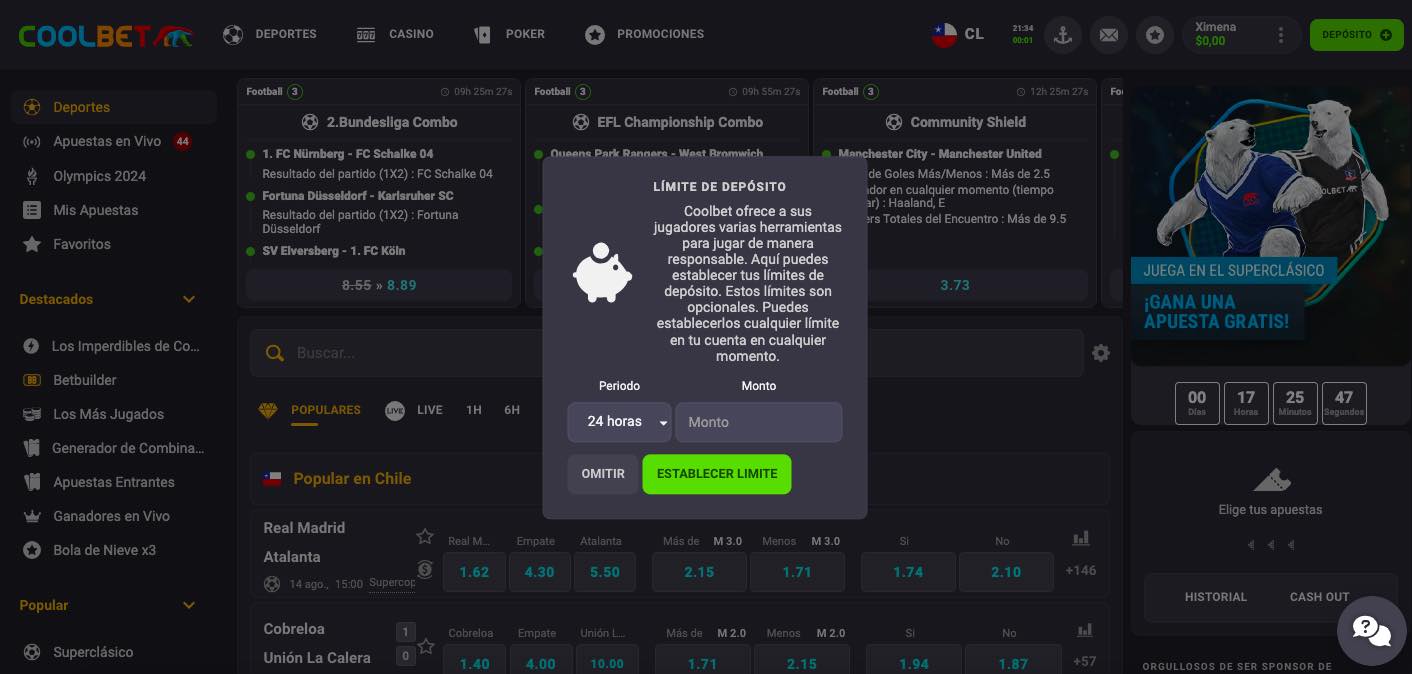
Task: Open user account three-dots menu
Action: pyautogui.click(x=1280, y=35)
